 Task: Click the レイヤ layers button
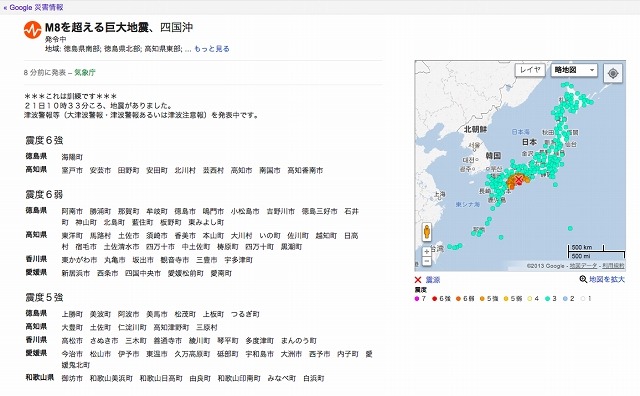pos(530,70)
